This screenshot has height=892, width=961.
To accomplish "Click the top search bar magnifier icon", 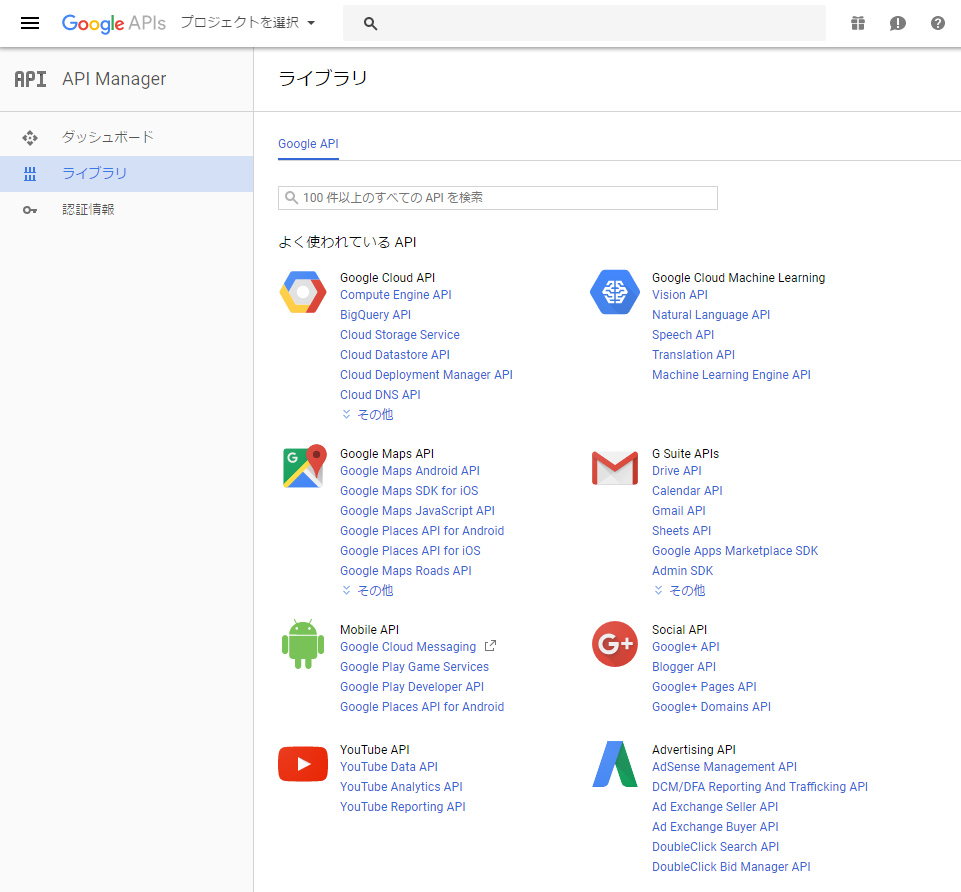I will tap(370, 23).
